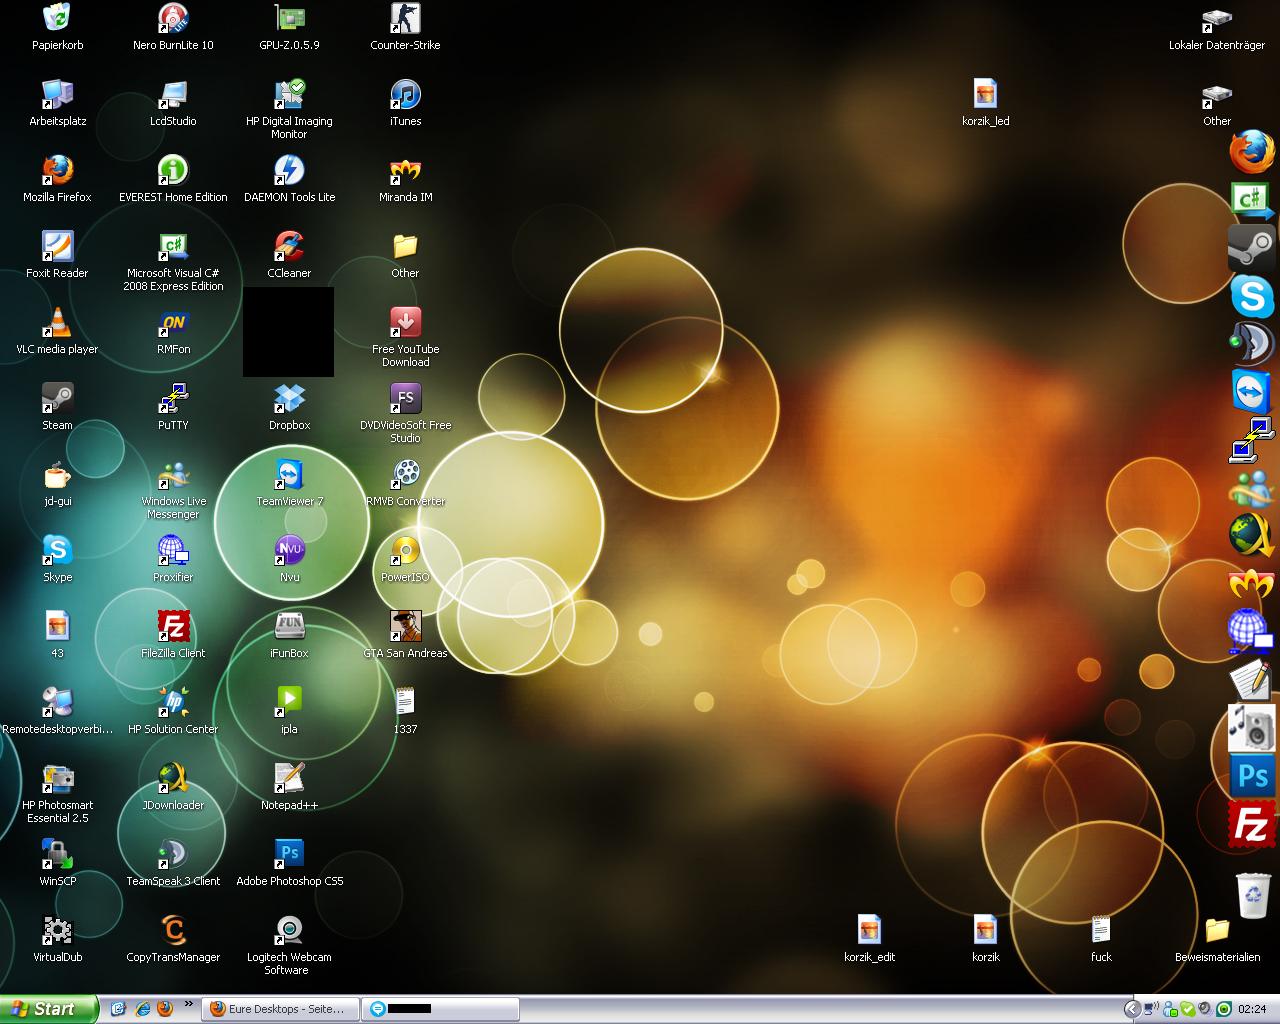Open the Counter-Strike desktop shortcut
1280x1024 pixels.
click(405, 19)
